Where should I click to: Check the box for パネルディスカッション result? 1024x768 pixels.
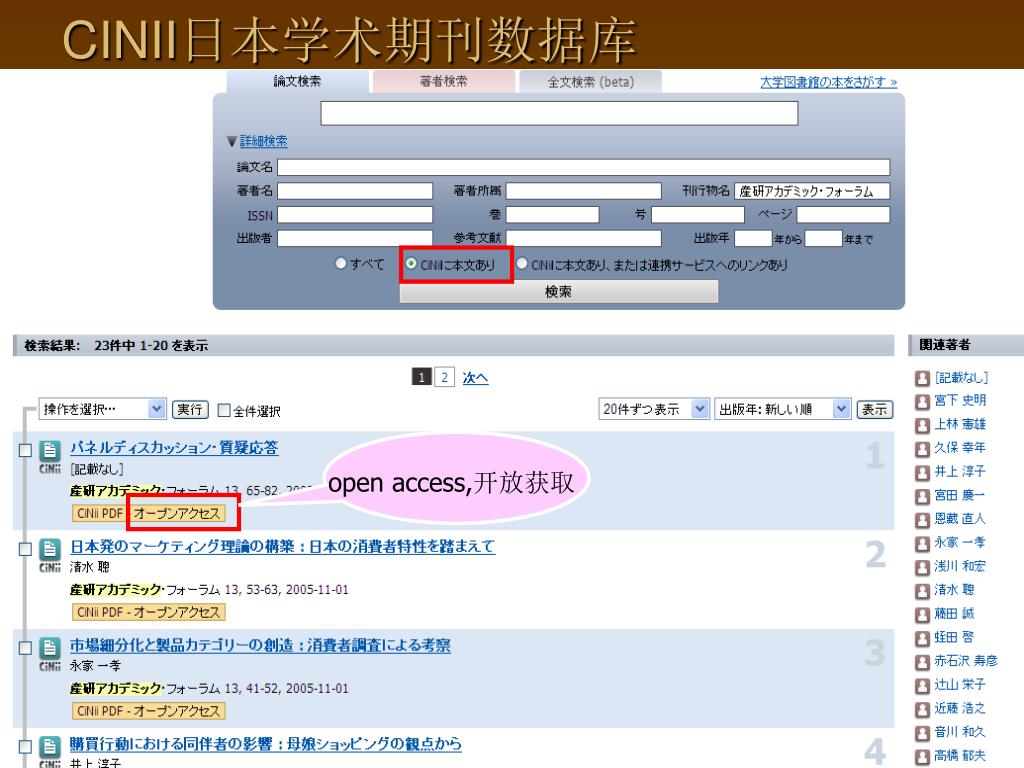point(25,450)
